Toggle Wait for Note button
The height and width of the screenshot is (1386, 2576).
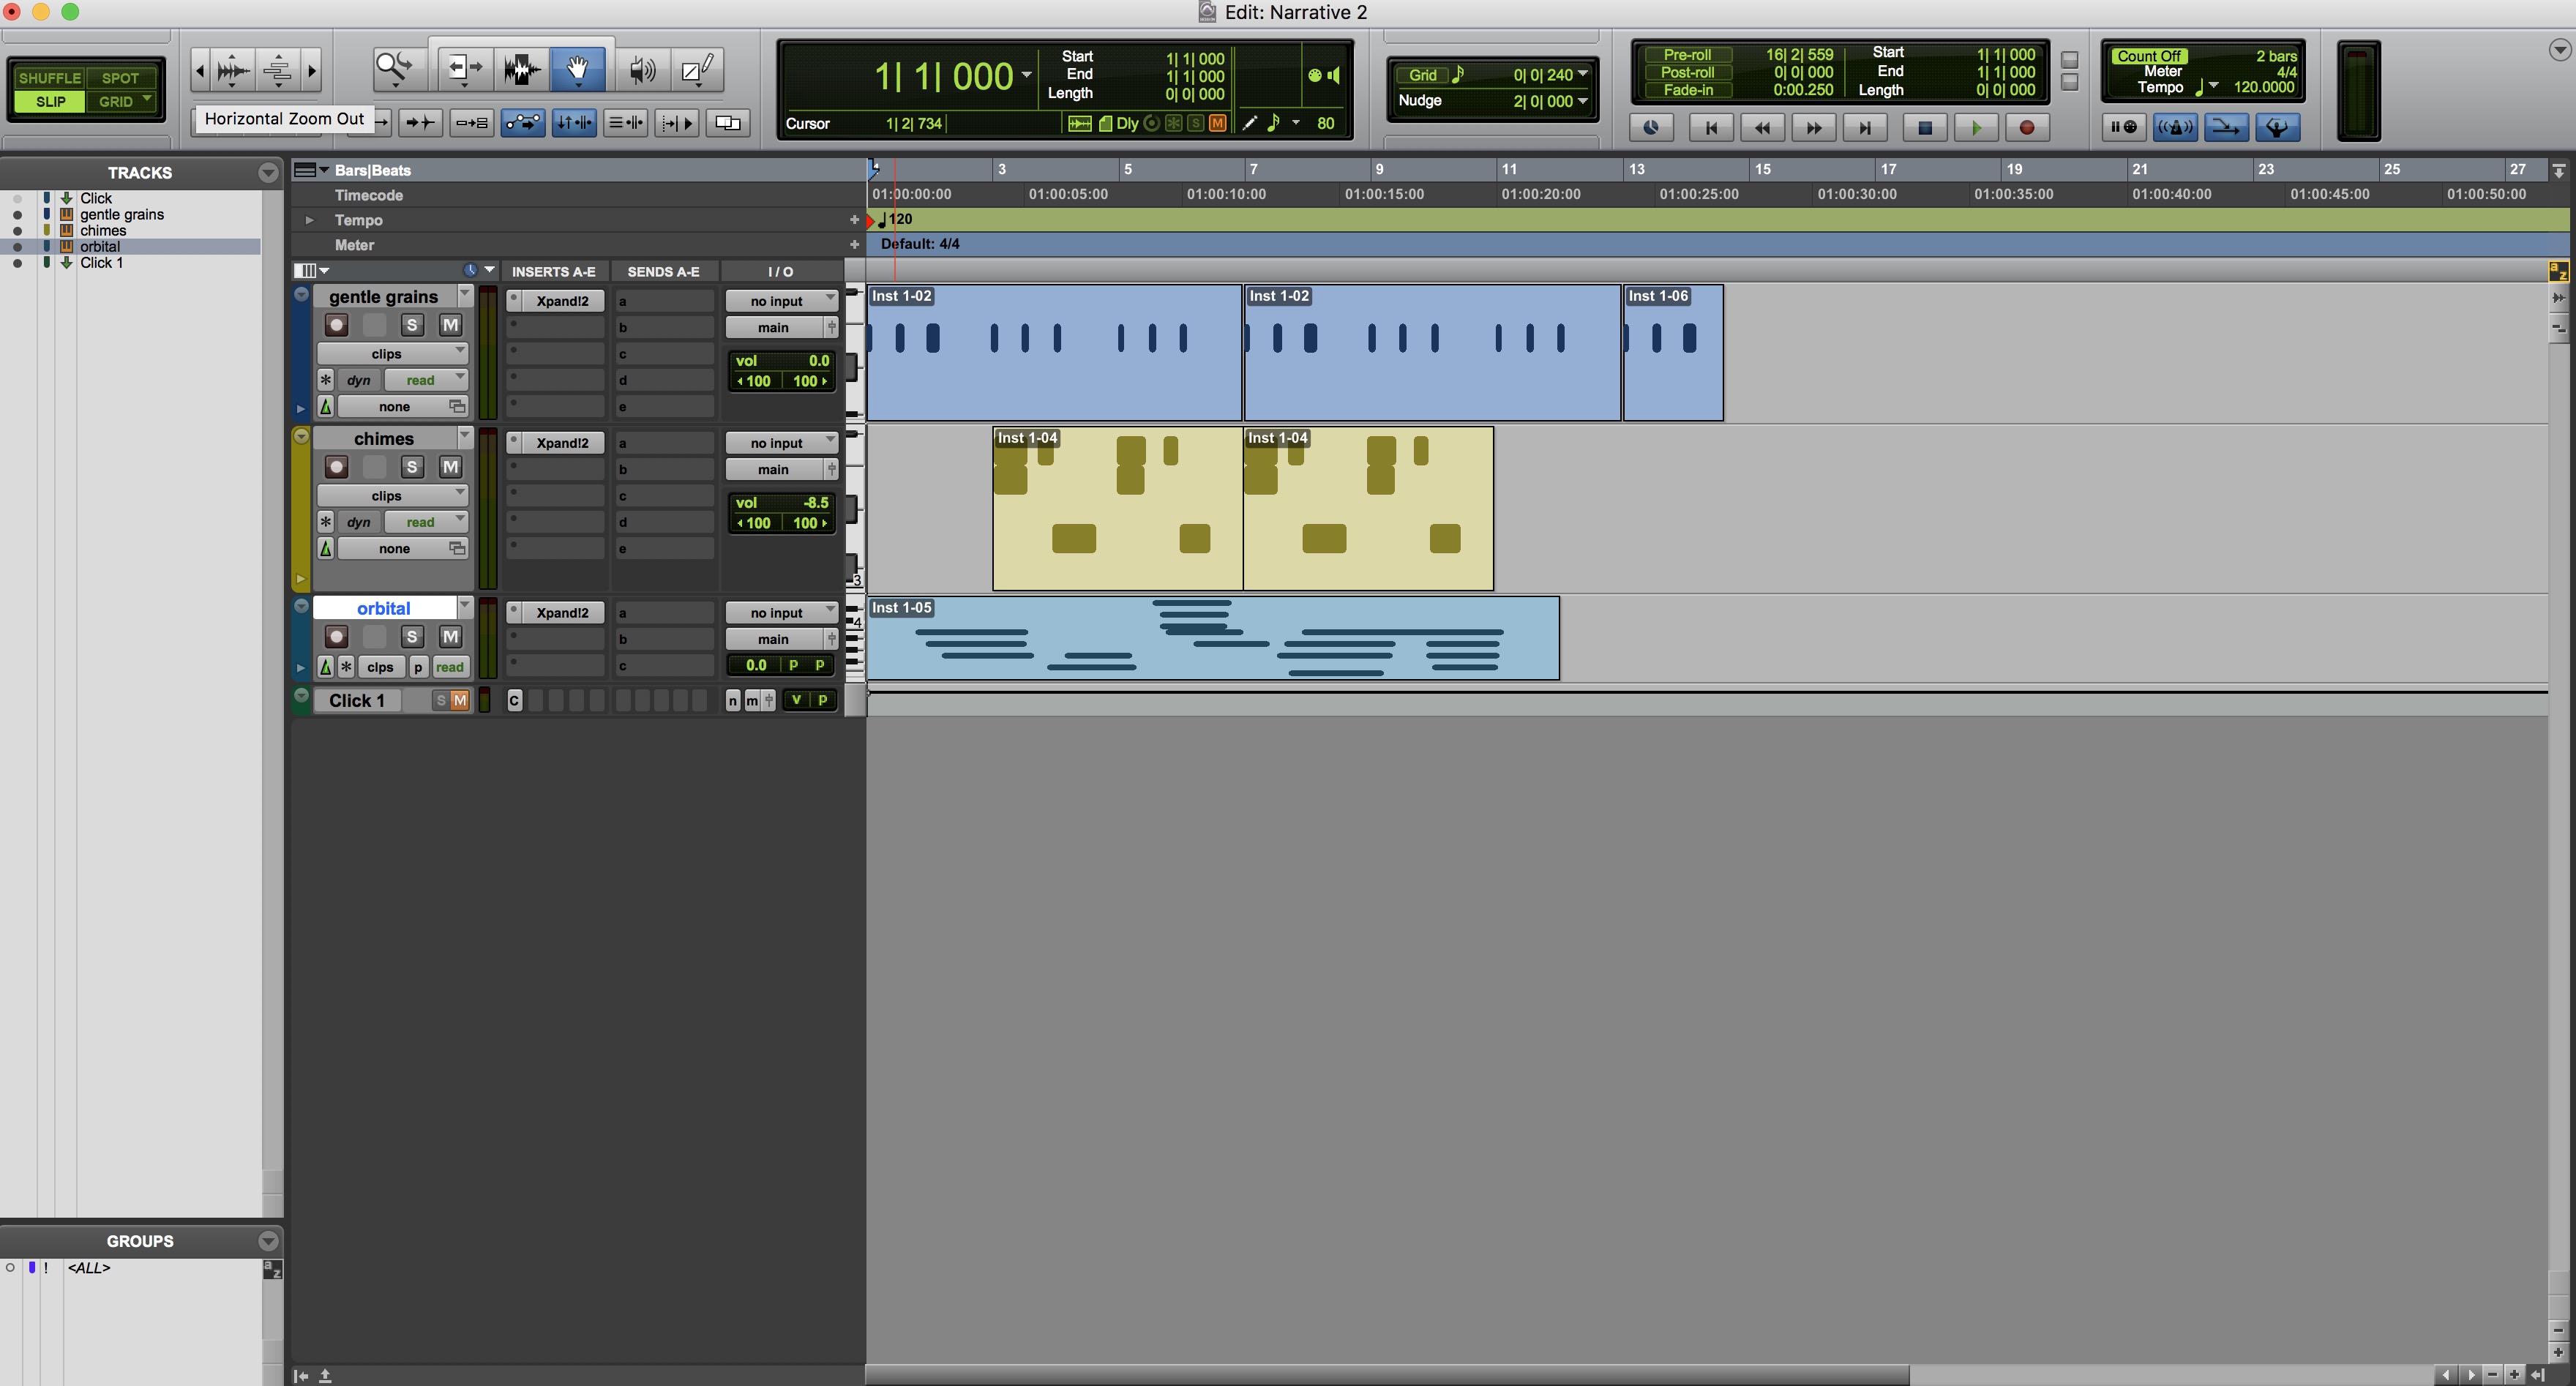(2124, 127)
